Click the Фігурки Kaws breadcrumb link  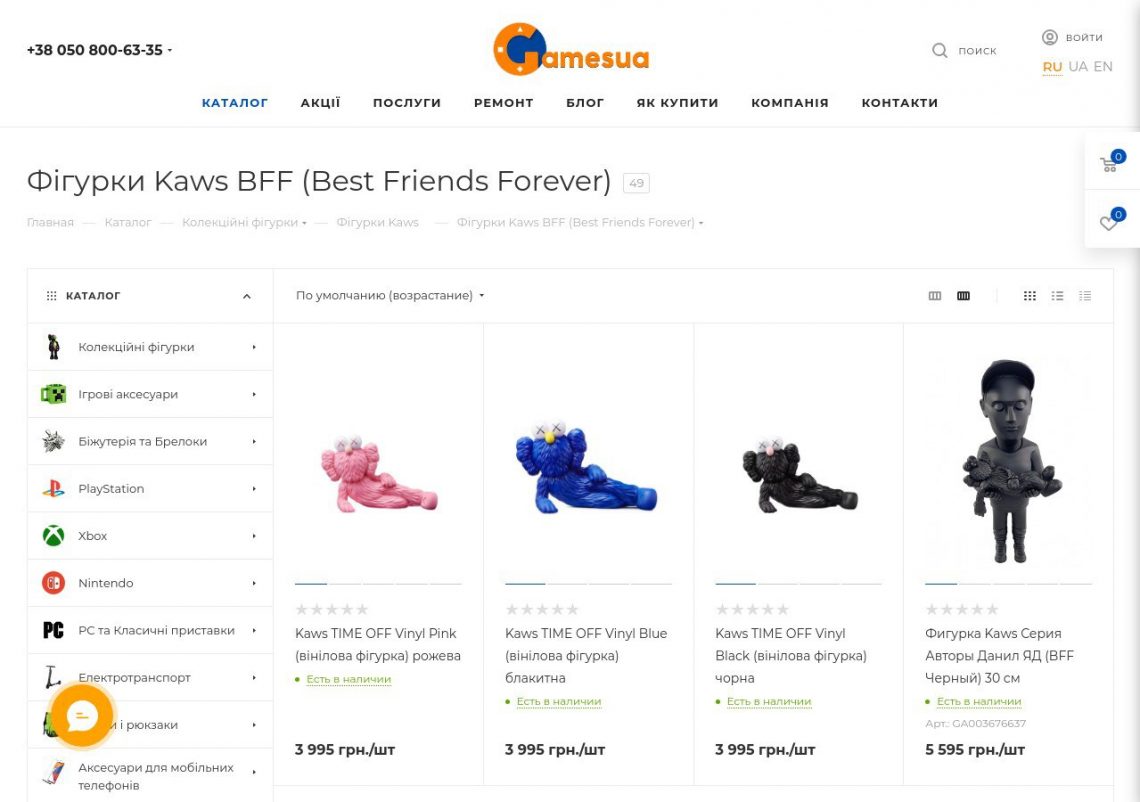click(377, 222)
